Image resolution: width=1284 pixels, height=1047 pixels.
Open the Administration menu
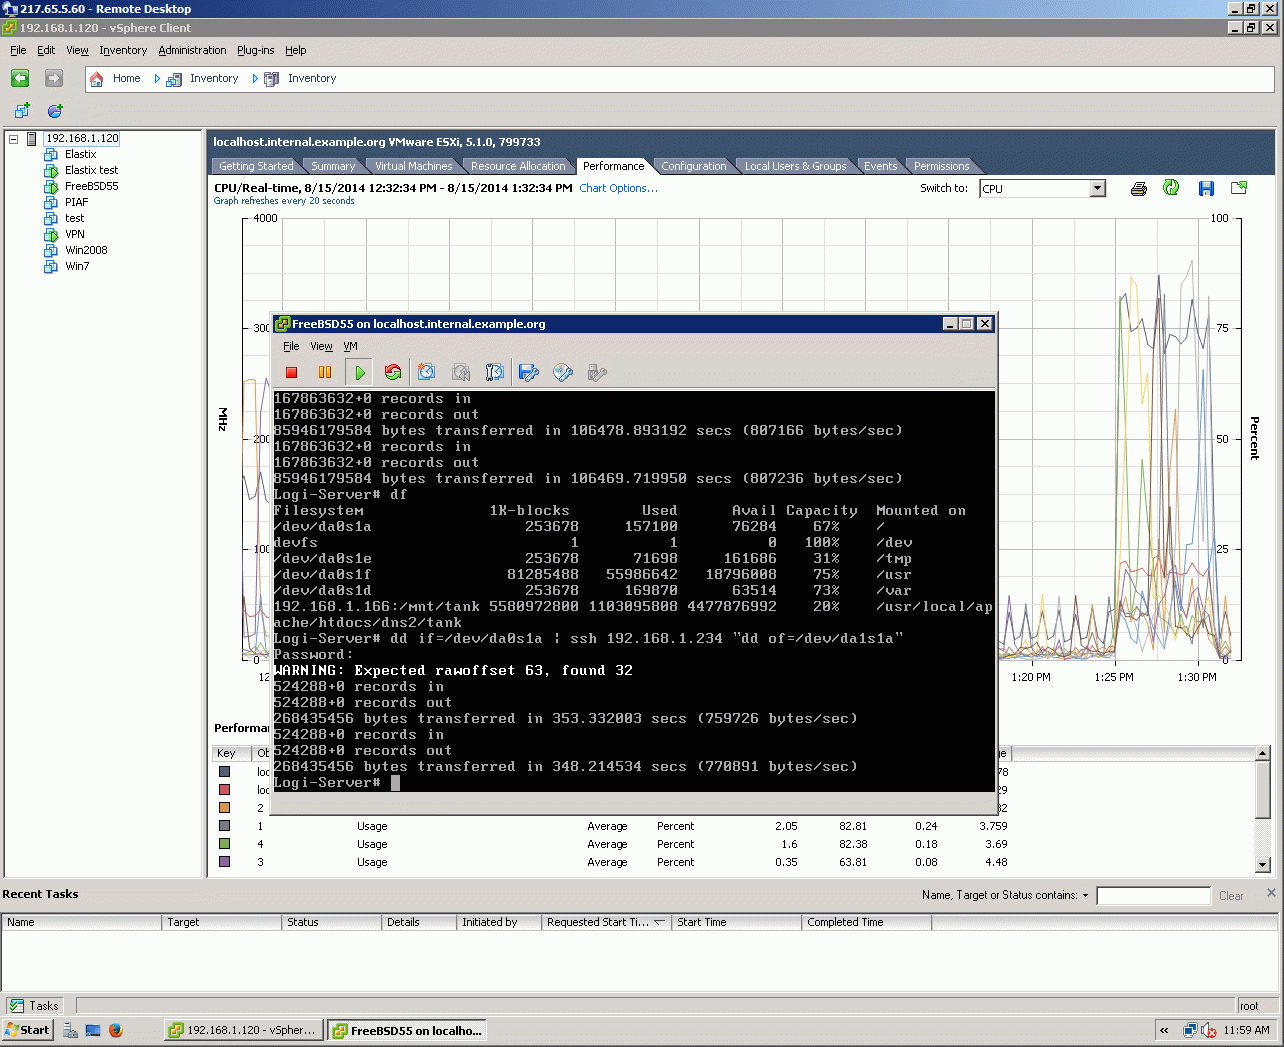(192, 50)
